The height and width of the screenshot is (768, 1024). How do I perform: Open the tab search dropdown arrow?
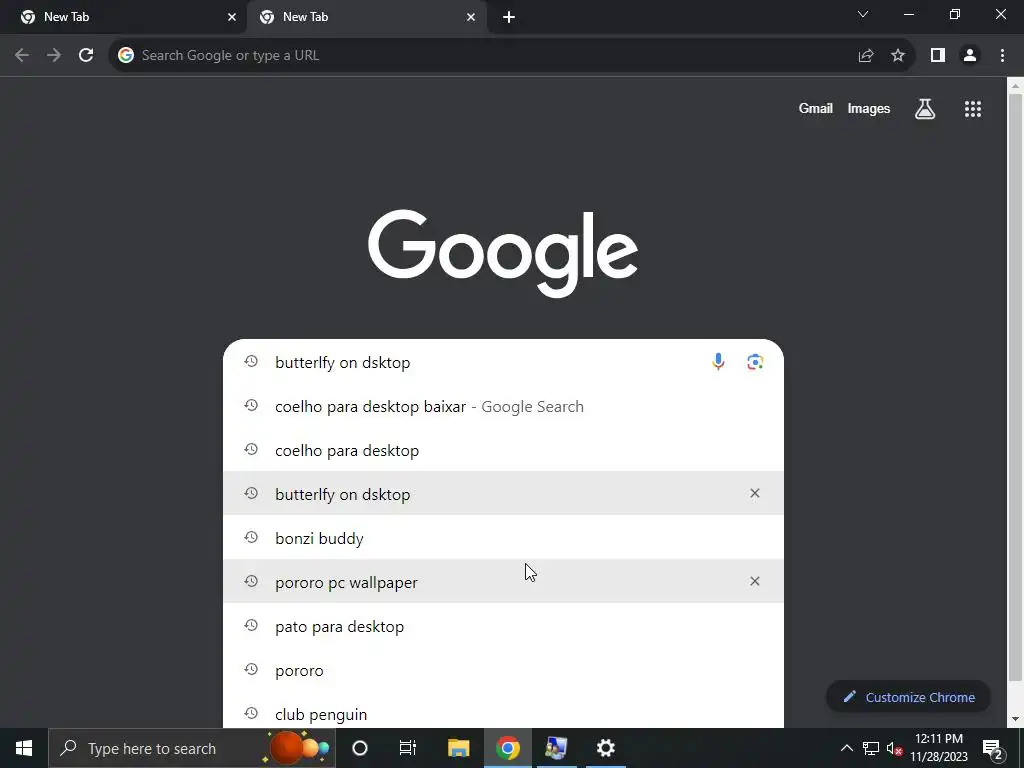tap(863, 14)
